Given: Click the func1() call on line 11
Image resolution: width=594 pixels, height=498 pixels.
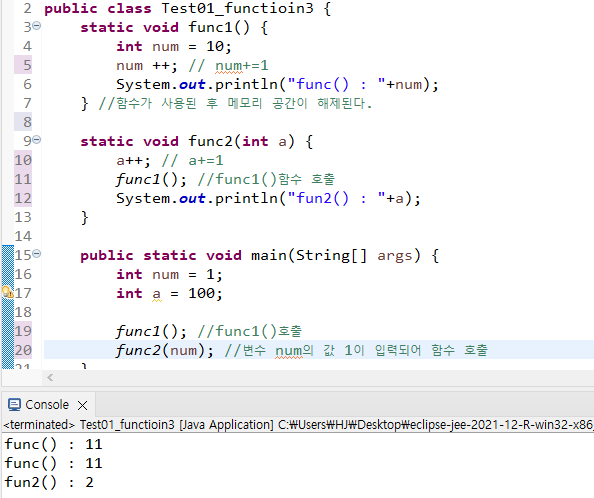Looking at the screenshot, I should point(151,180).
